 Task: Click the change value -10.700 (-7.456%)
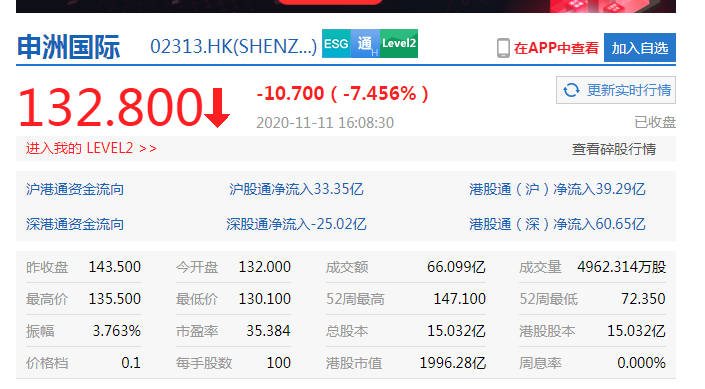coord(342,94)
